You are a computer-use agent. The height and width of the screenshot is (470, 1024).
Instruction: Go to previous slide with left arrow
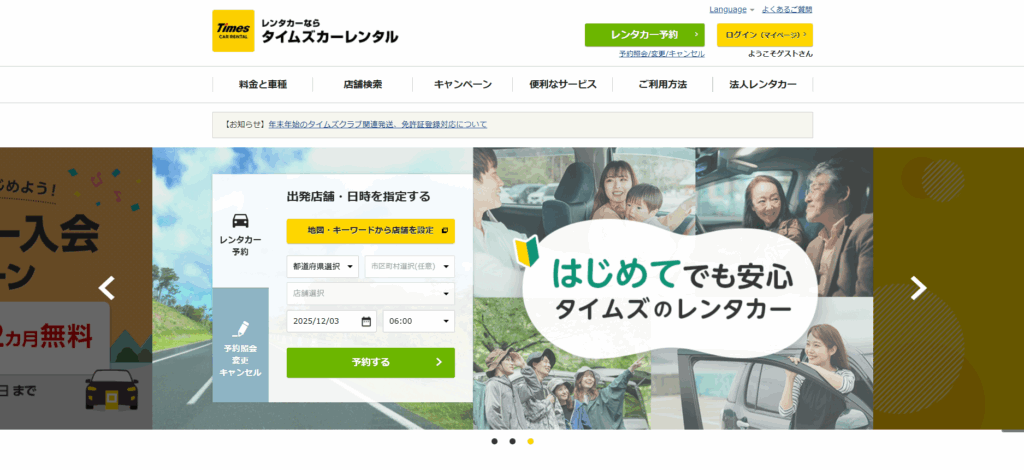107,288
